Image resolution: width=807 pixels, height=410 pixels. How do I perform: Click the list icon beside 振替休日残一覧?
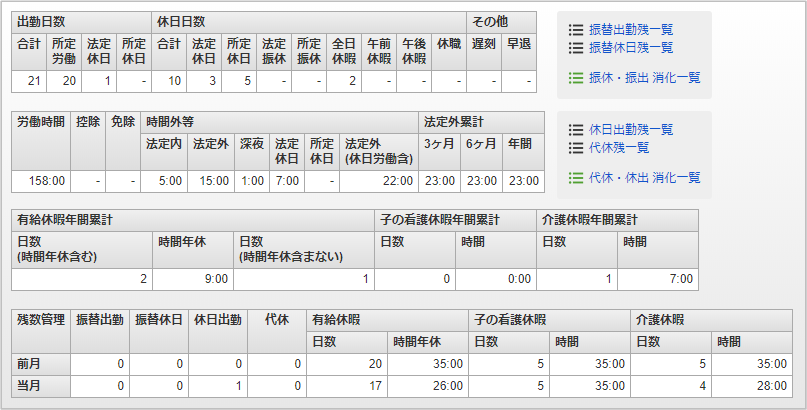pyautogui.click(x=576, y=48)
